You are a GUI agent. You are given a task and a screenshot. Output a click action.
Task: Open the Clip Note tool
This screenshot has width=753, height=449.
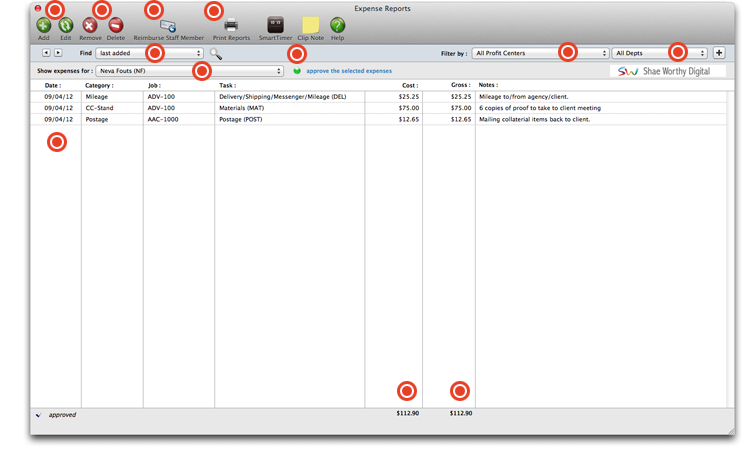(x=311, y=25)
